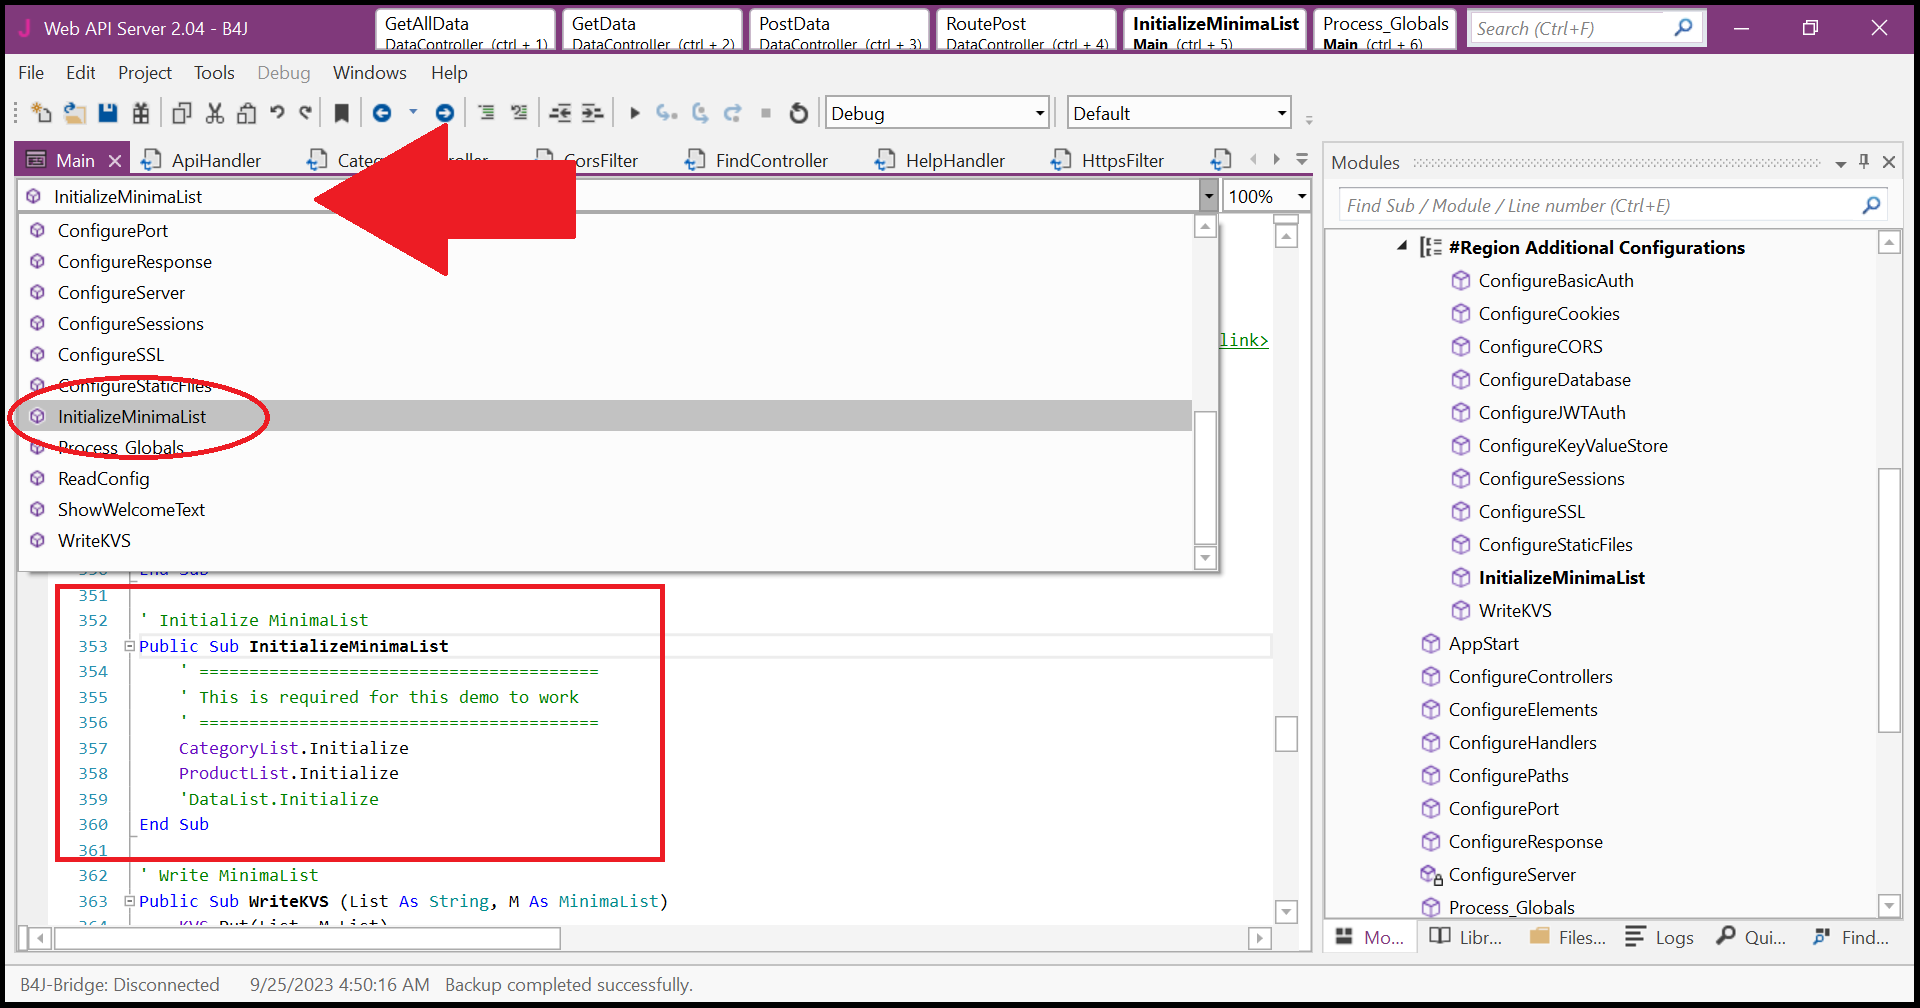Jump to GetAllData bookmark in the title bar
1920x1008 pixels.
tap(466, 30)
